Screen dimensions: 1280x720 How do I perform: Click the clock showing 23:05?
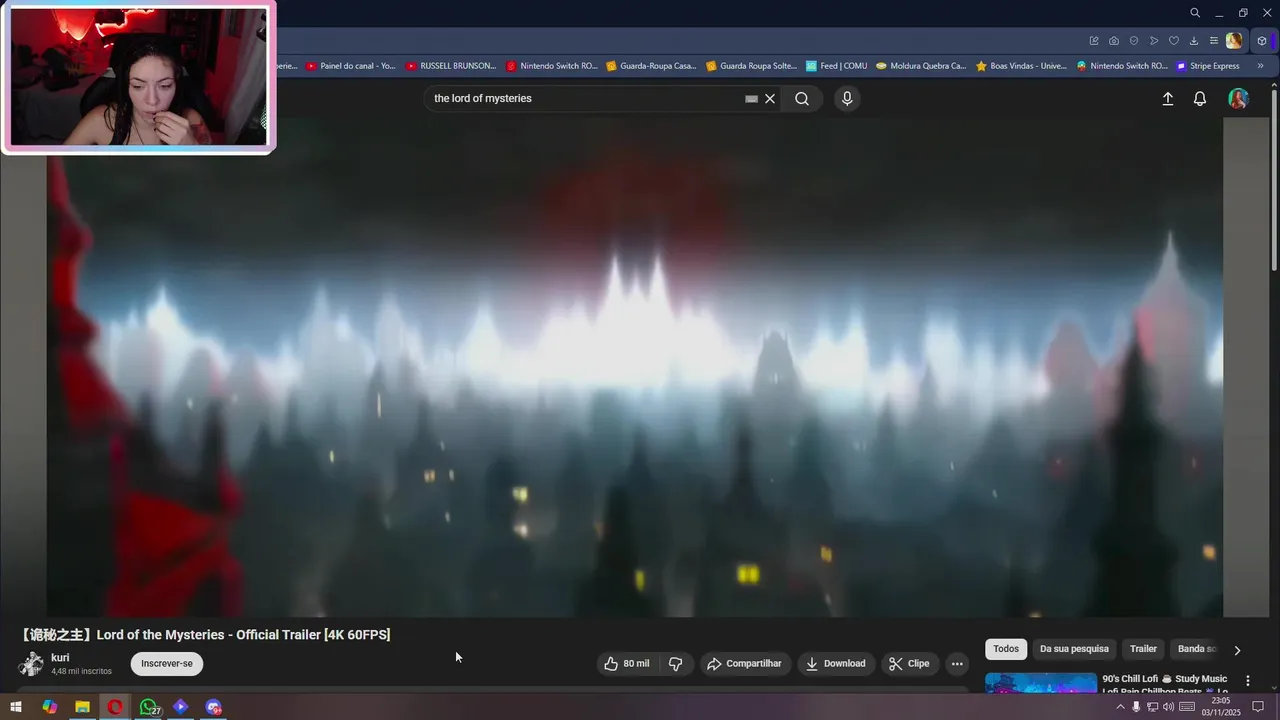coord(1221,701)
